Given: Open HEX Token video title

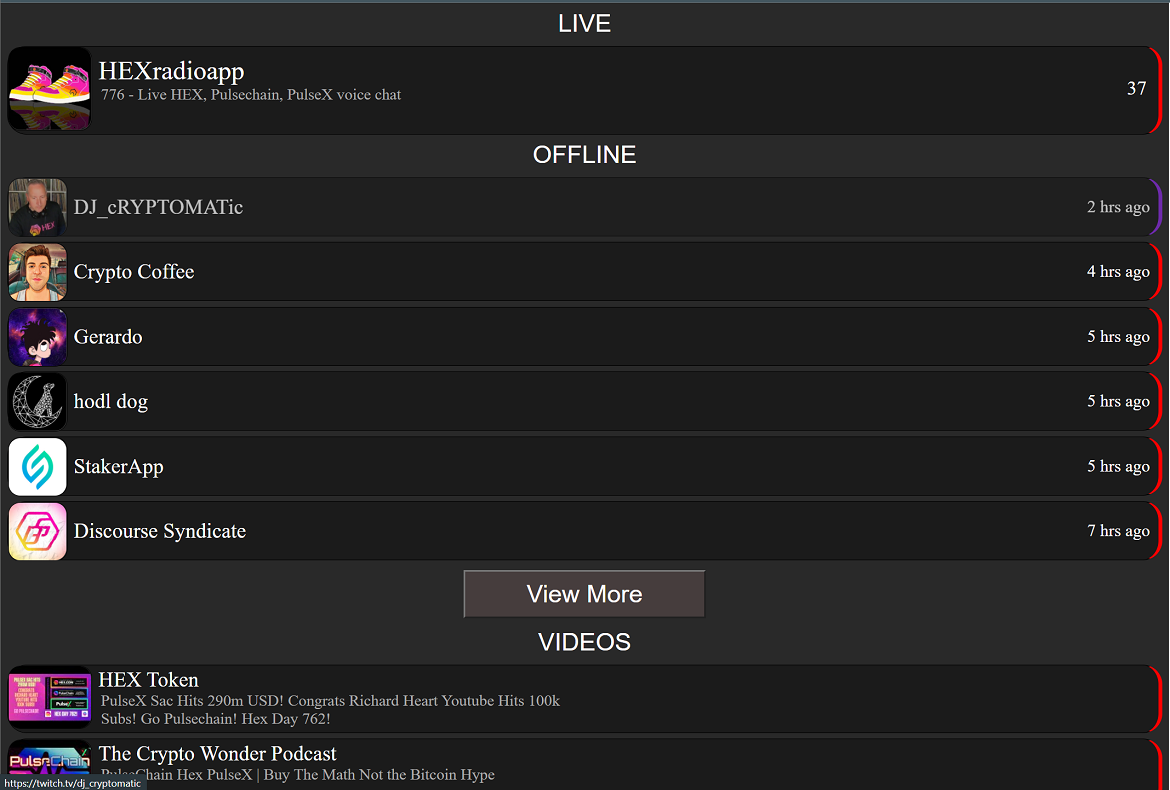Looking at the screenshot, I should 148,680.
